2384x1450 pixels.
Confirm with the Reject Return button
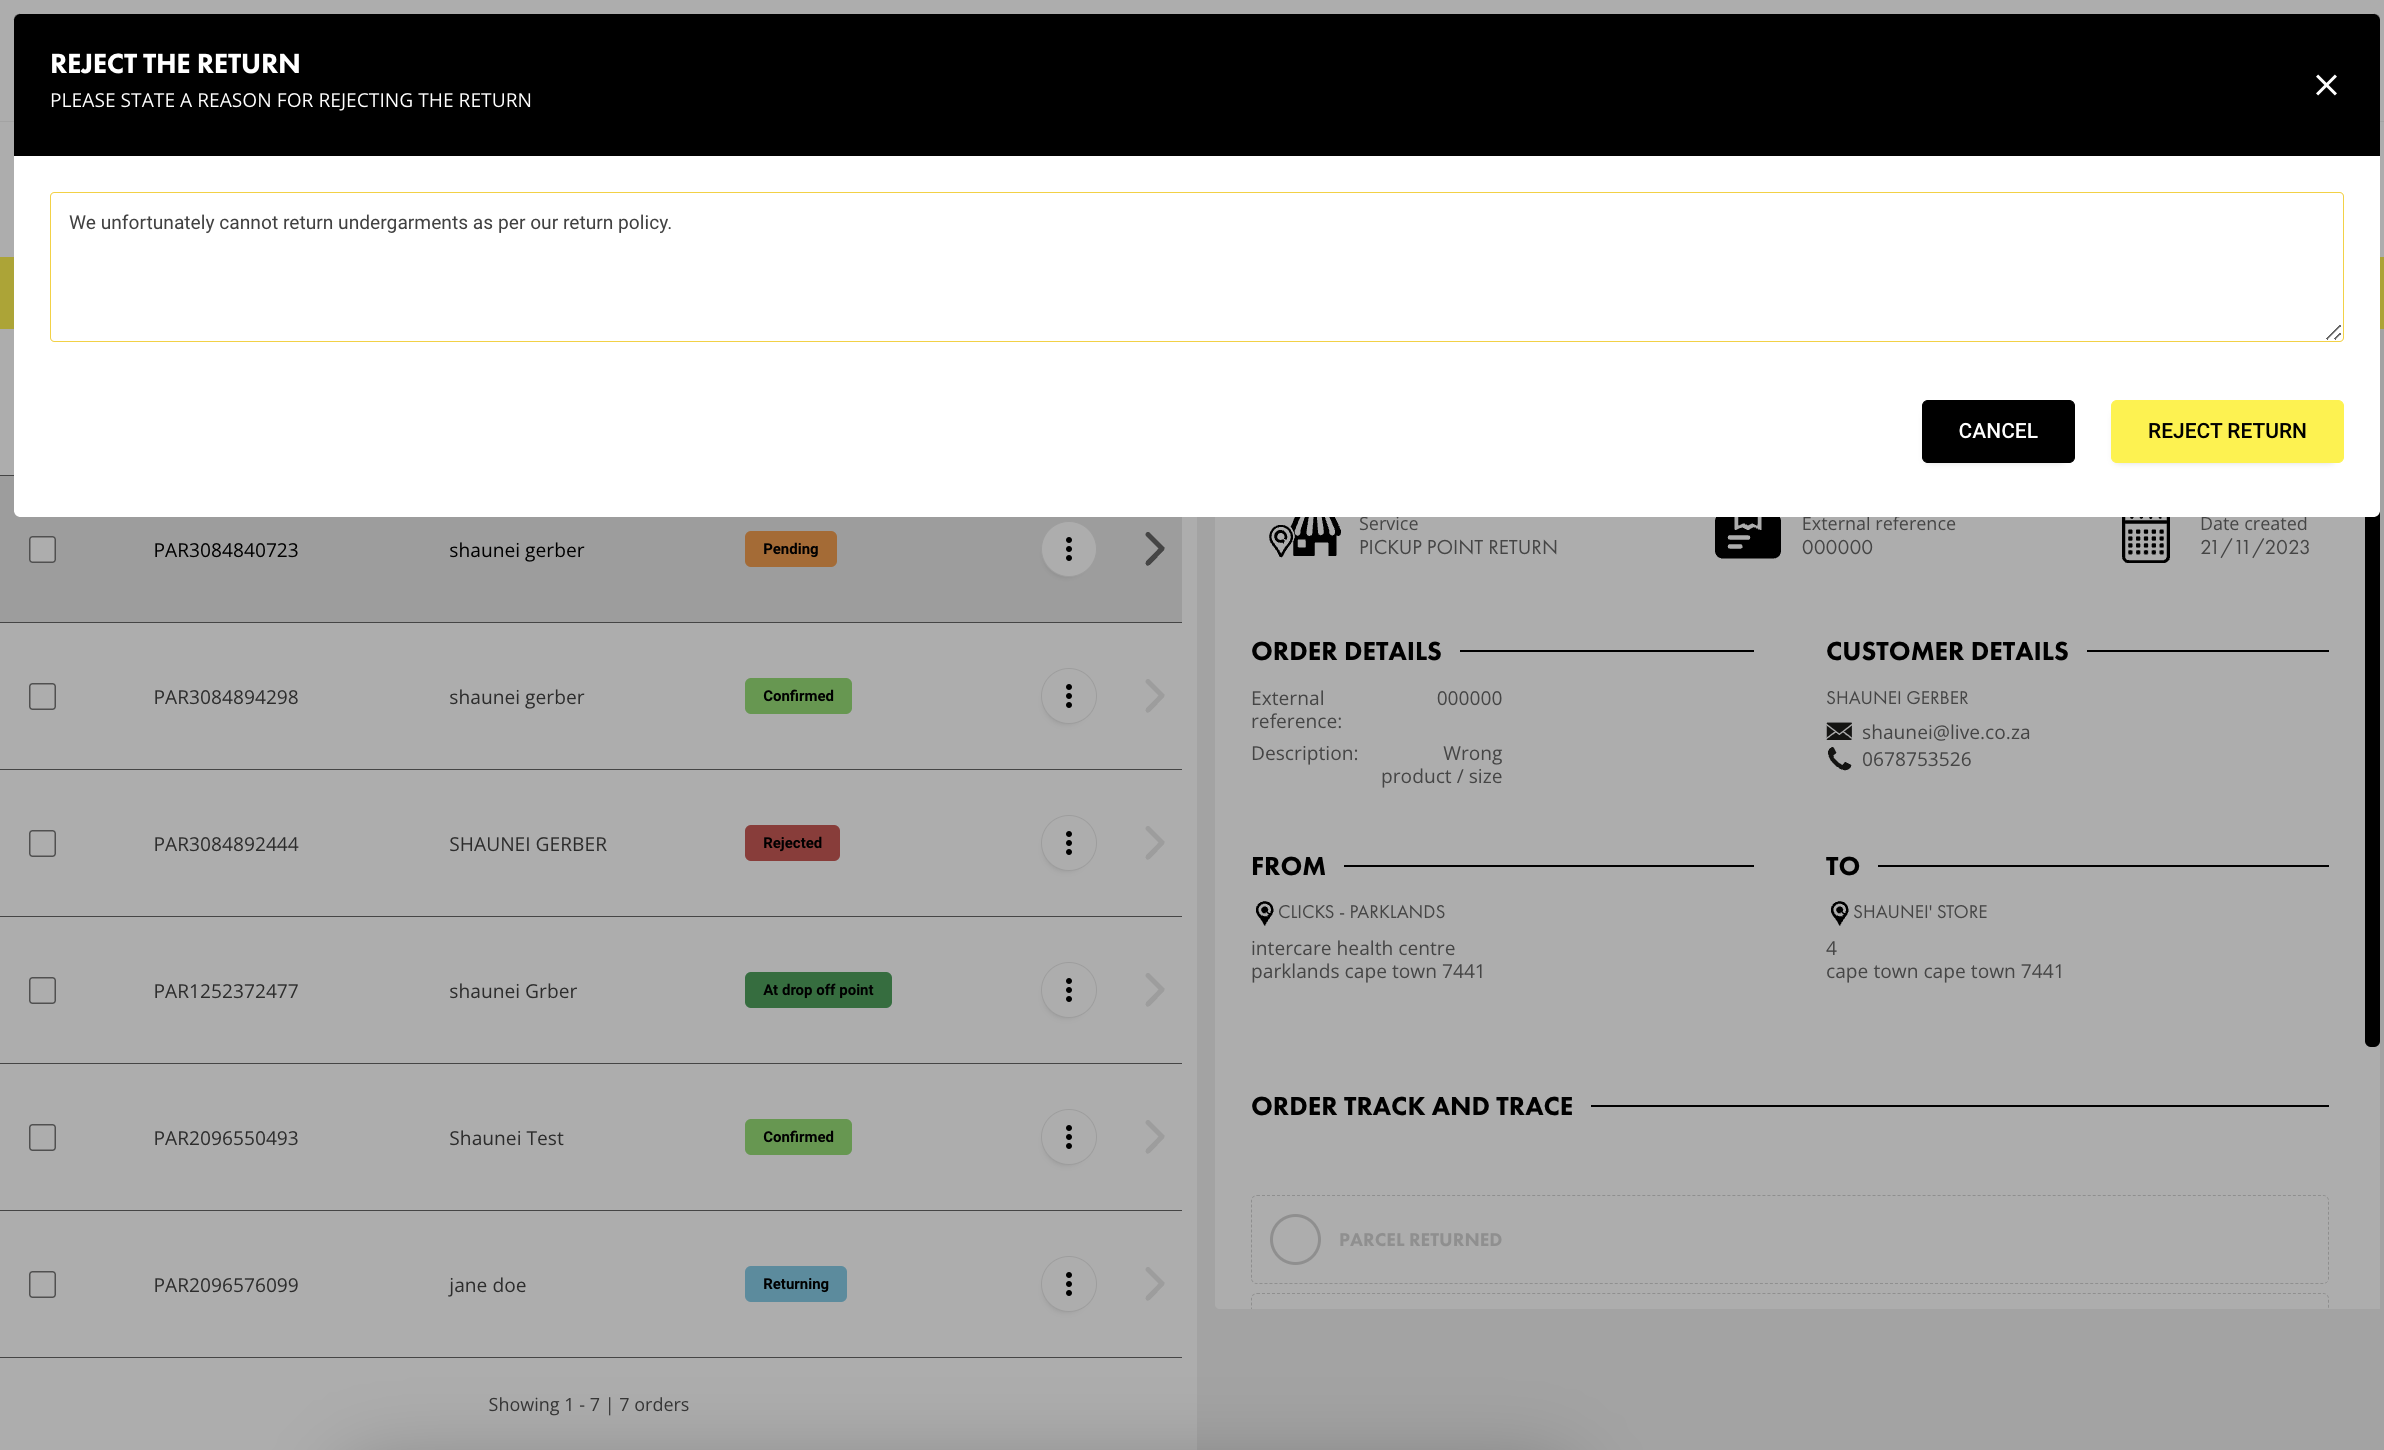click(2227, 431)
